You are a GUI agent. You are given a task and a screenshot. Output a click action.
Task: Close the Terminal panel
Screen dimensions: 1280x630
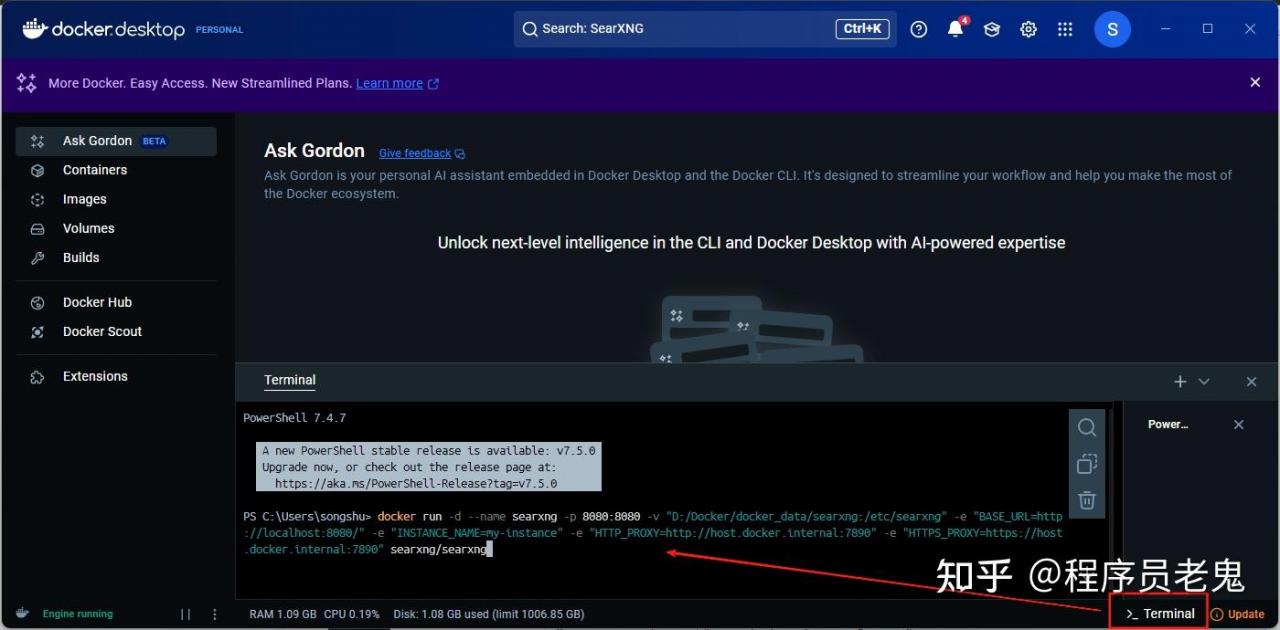tap(1251, 382)
